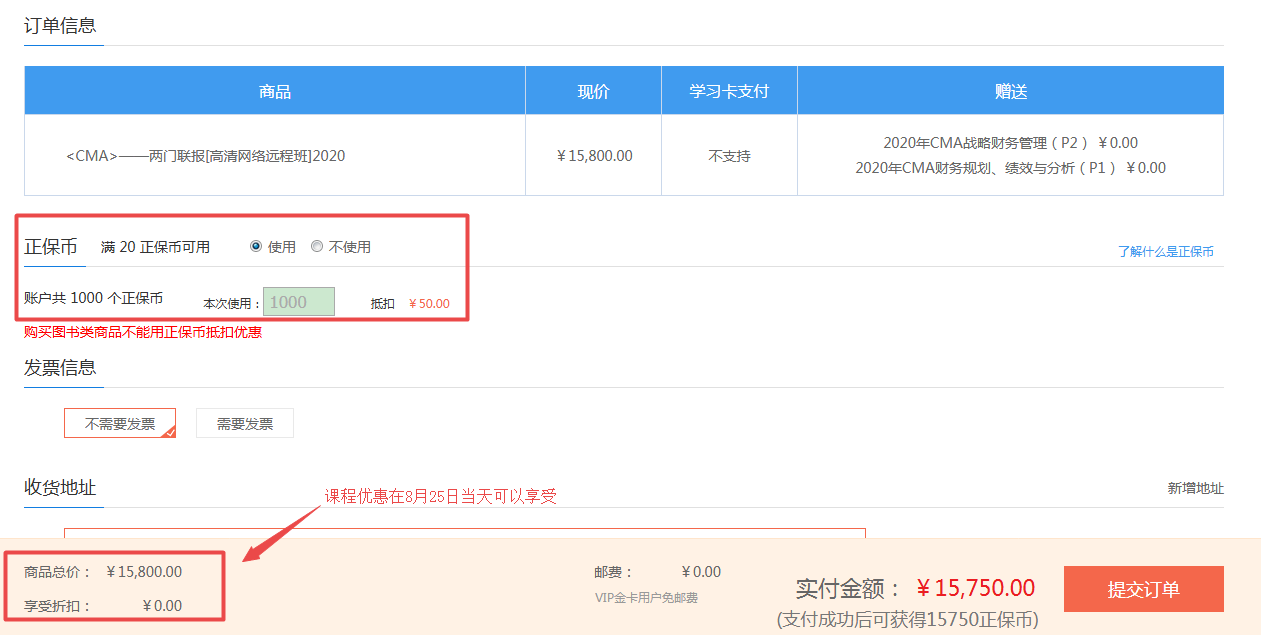The height and width of the screenshot is (635, 1261).
Task: Click the 正保币 section heading
Action: pyautogui.click(x=51, y=247)
